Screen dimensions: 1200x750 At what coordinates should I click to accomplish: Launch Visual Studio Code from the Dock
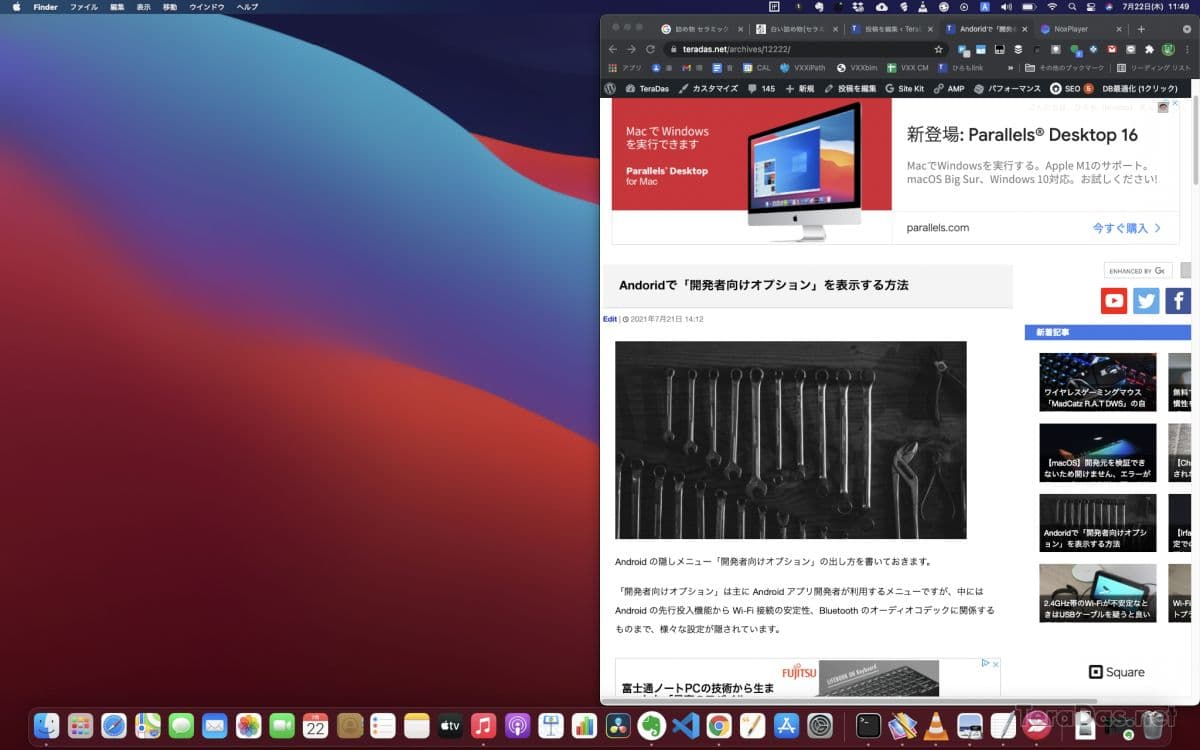(x=685, y=726)
